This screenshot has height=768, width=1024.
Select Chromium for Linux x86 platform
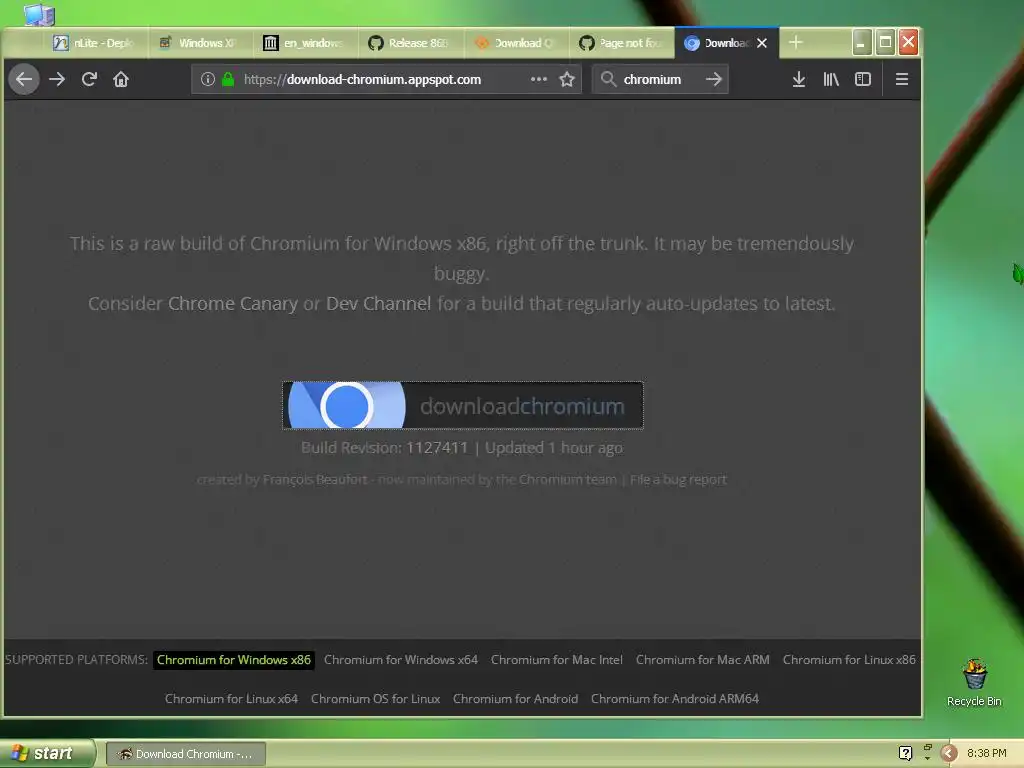click(849, 660)
